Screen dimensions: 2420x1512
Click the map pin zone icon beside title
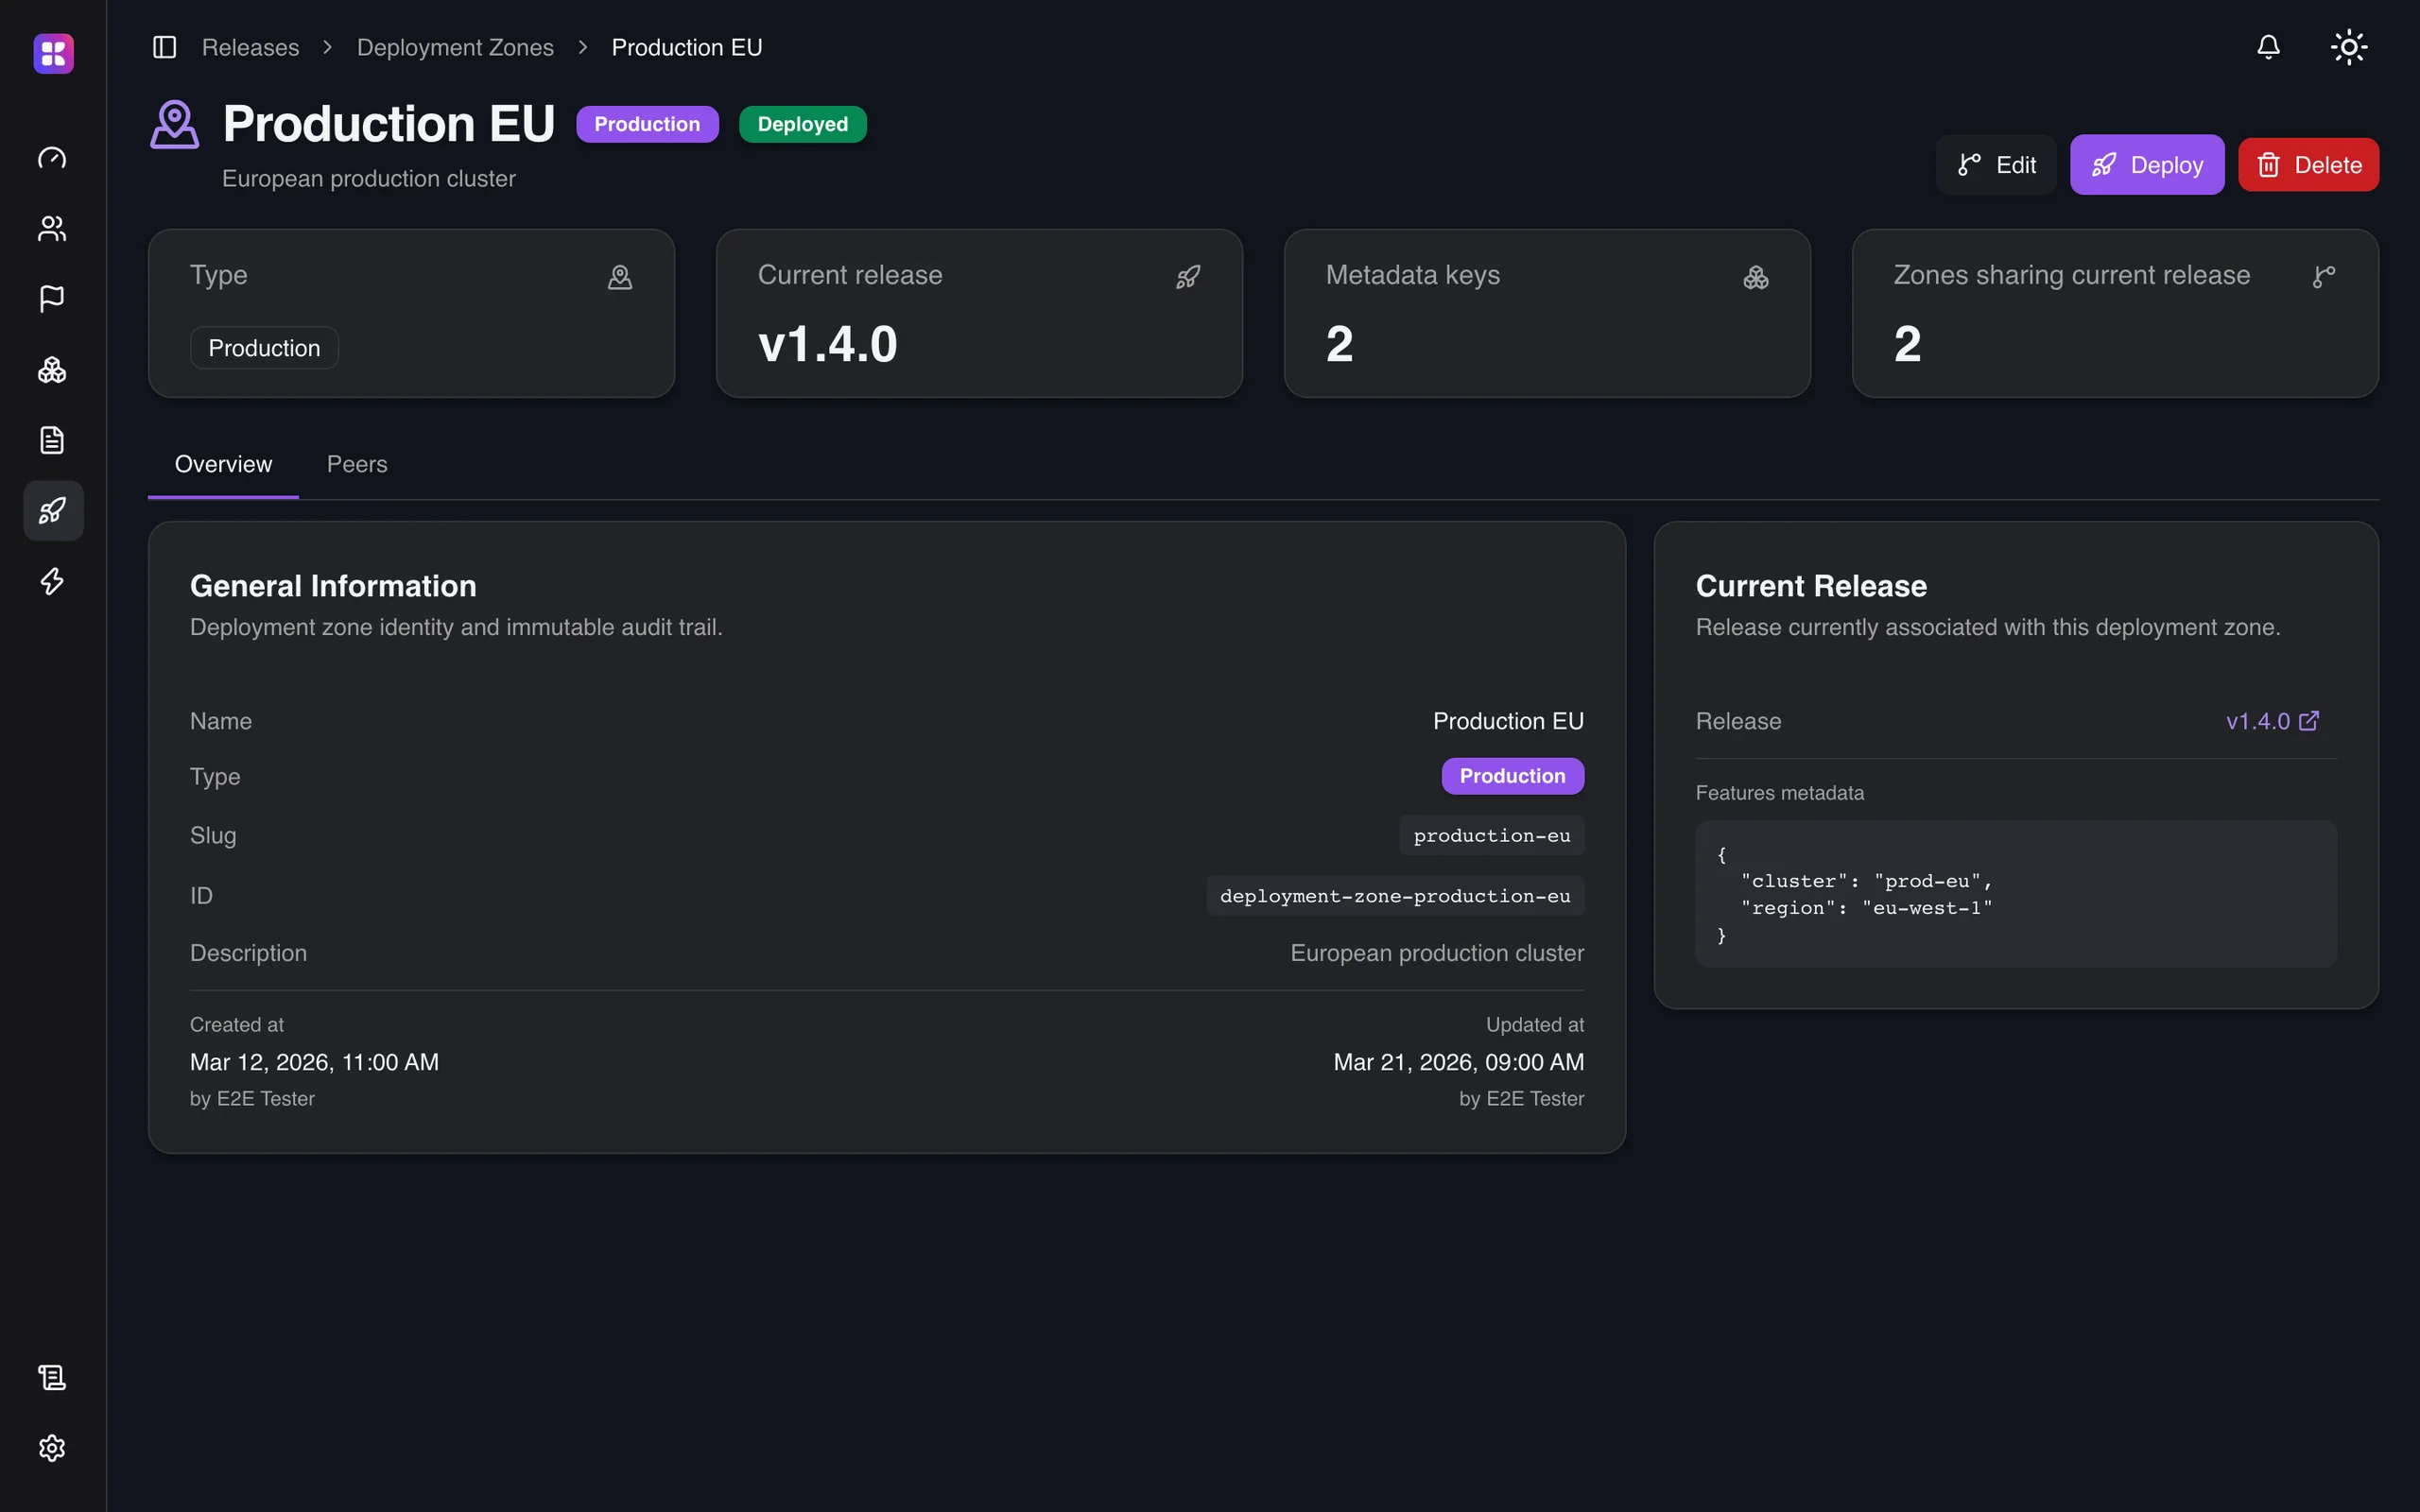175,124
